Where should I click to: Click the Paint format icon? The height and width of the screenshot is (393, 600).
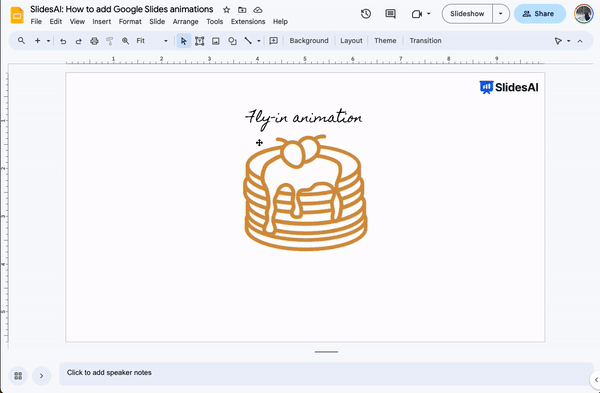coord(109,41)
